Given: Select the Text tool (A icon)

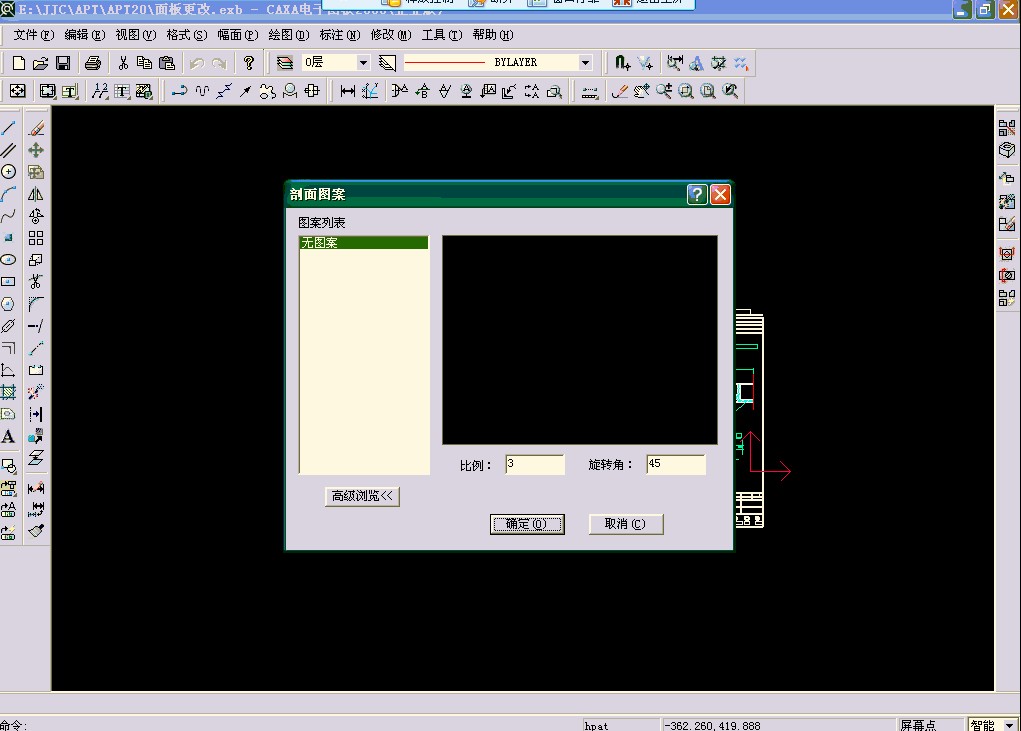Looking at the screenshot, I should 8,437.
